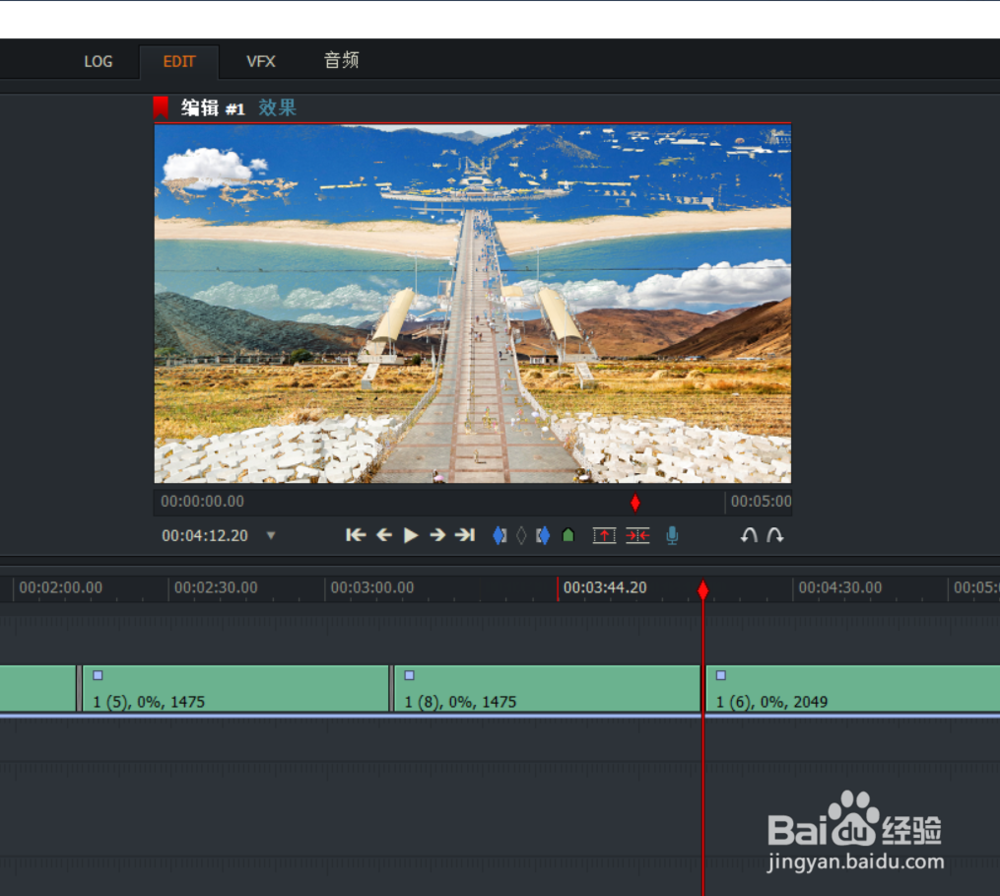Click the LOG workspace label
The width and height of the screenshot is (1000, 896).
coord(97,61)
